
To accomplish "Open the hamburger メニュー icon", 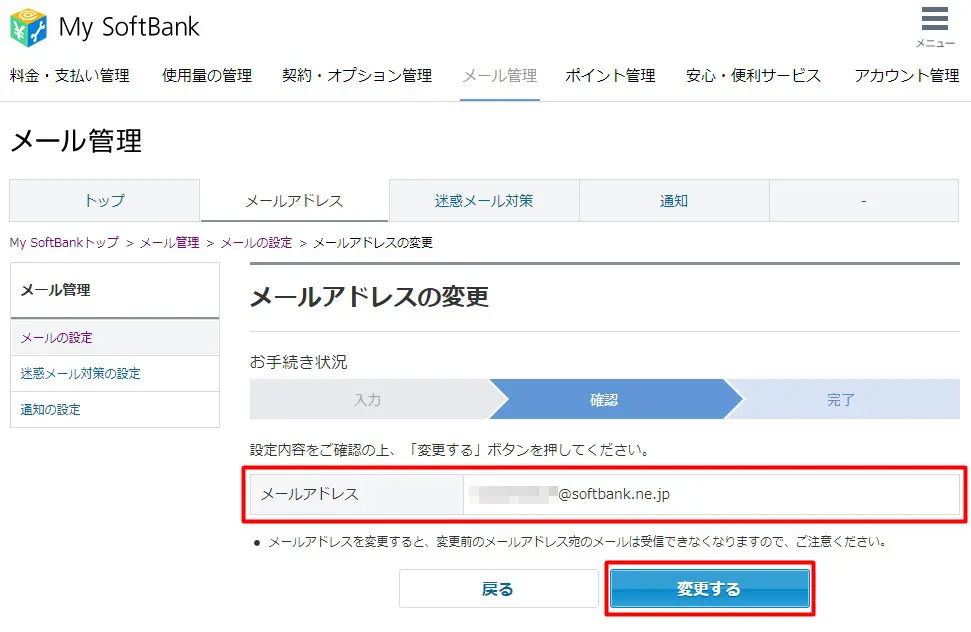I will 934,25.
